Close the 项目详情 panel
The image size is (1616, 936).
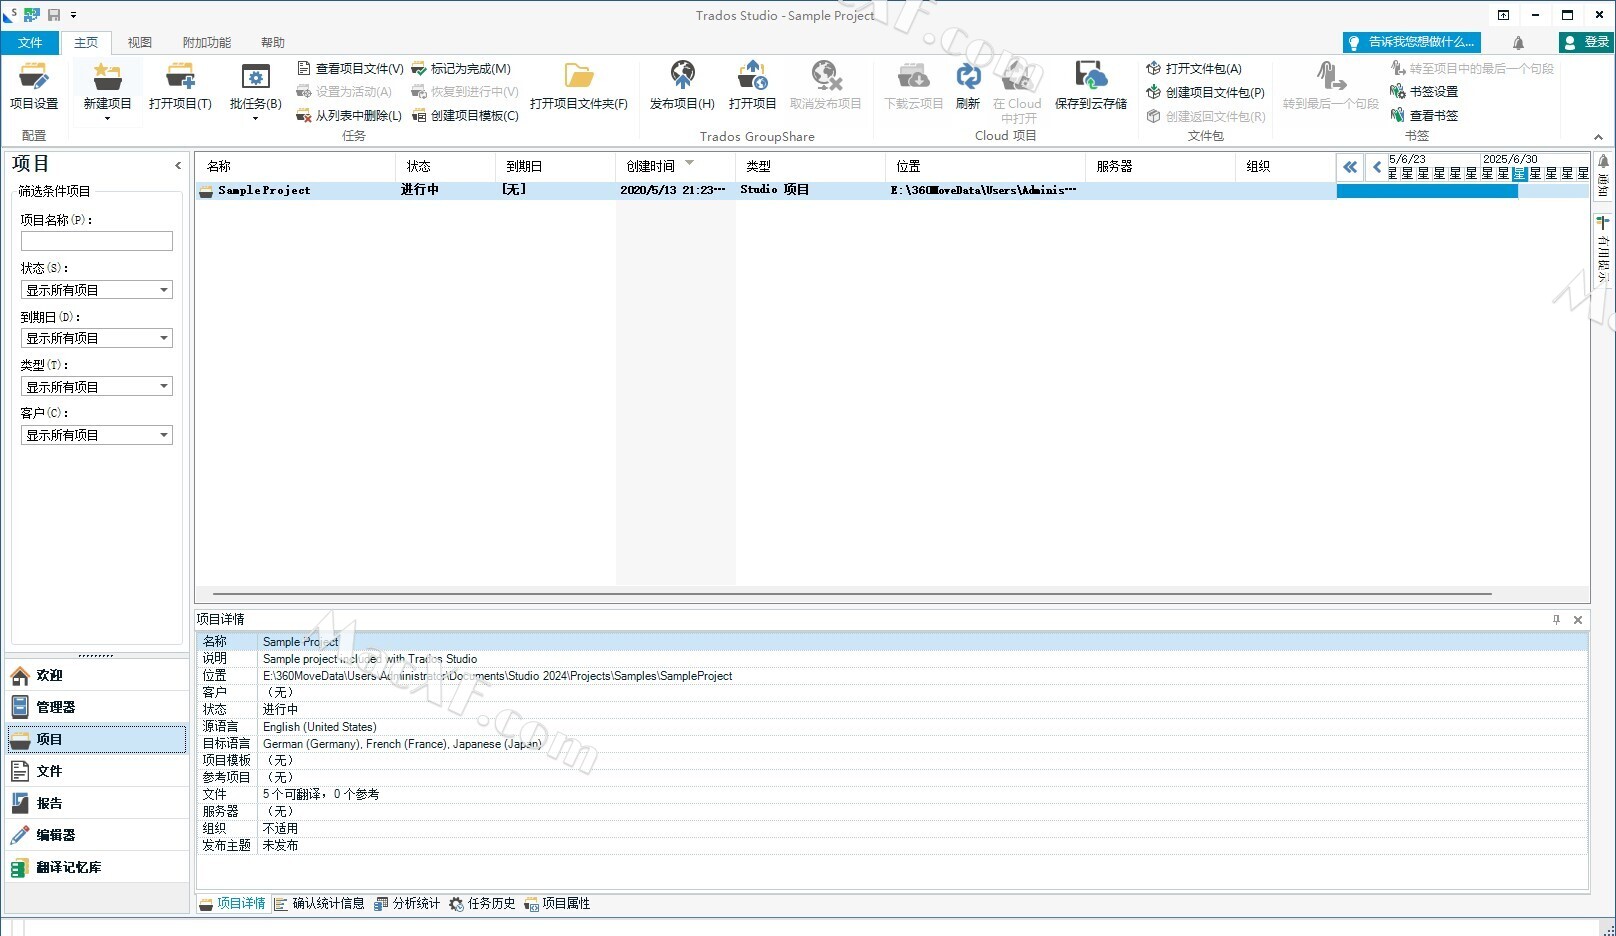point(1578,620)
